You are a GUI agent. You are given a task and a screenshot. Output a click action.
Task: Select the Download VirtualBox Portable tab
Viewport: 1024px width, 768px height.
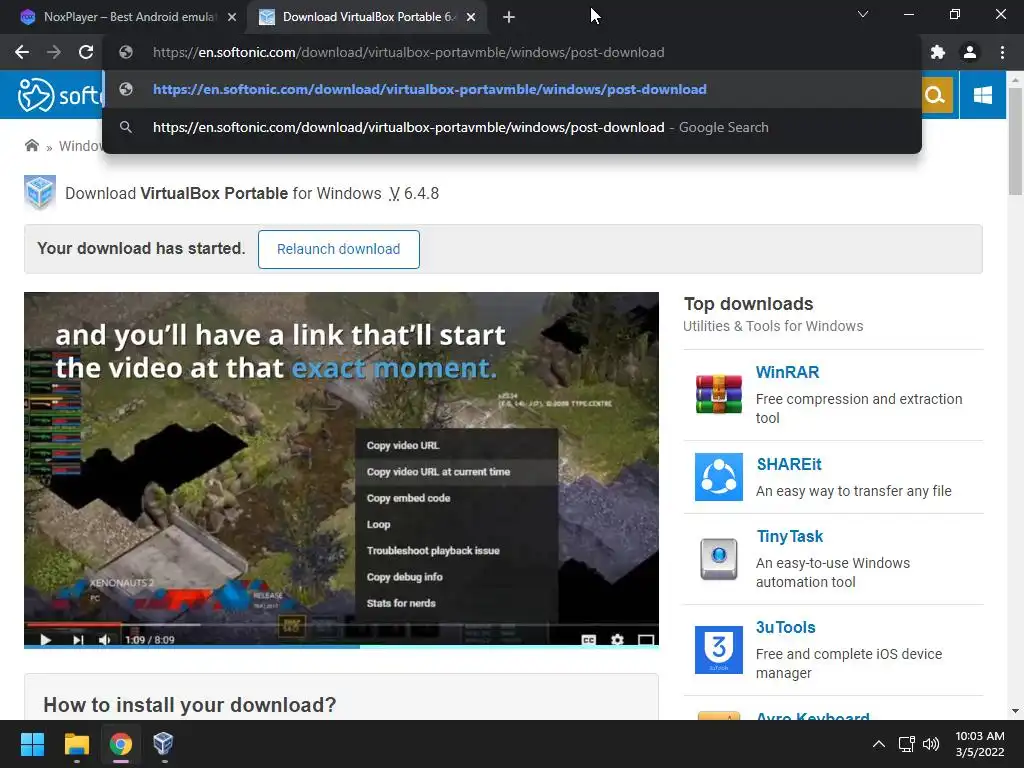[x=368, y=17]
